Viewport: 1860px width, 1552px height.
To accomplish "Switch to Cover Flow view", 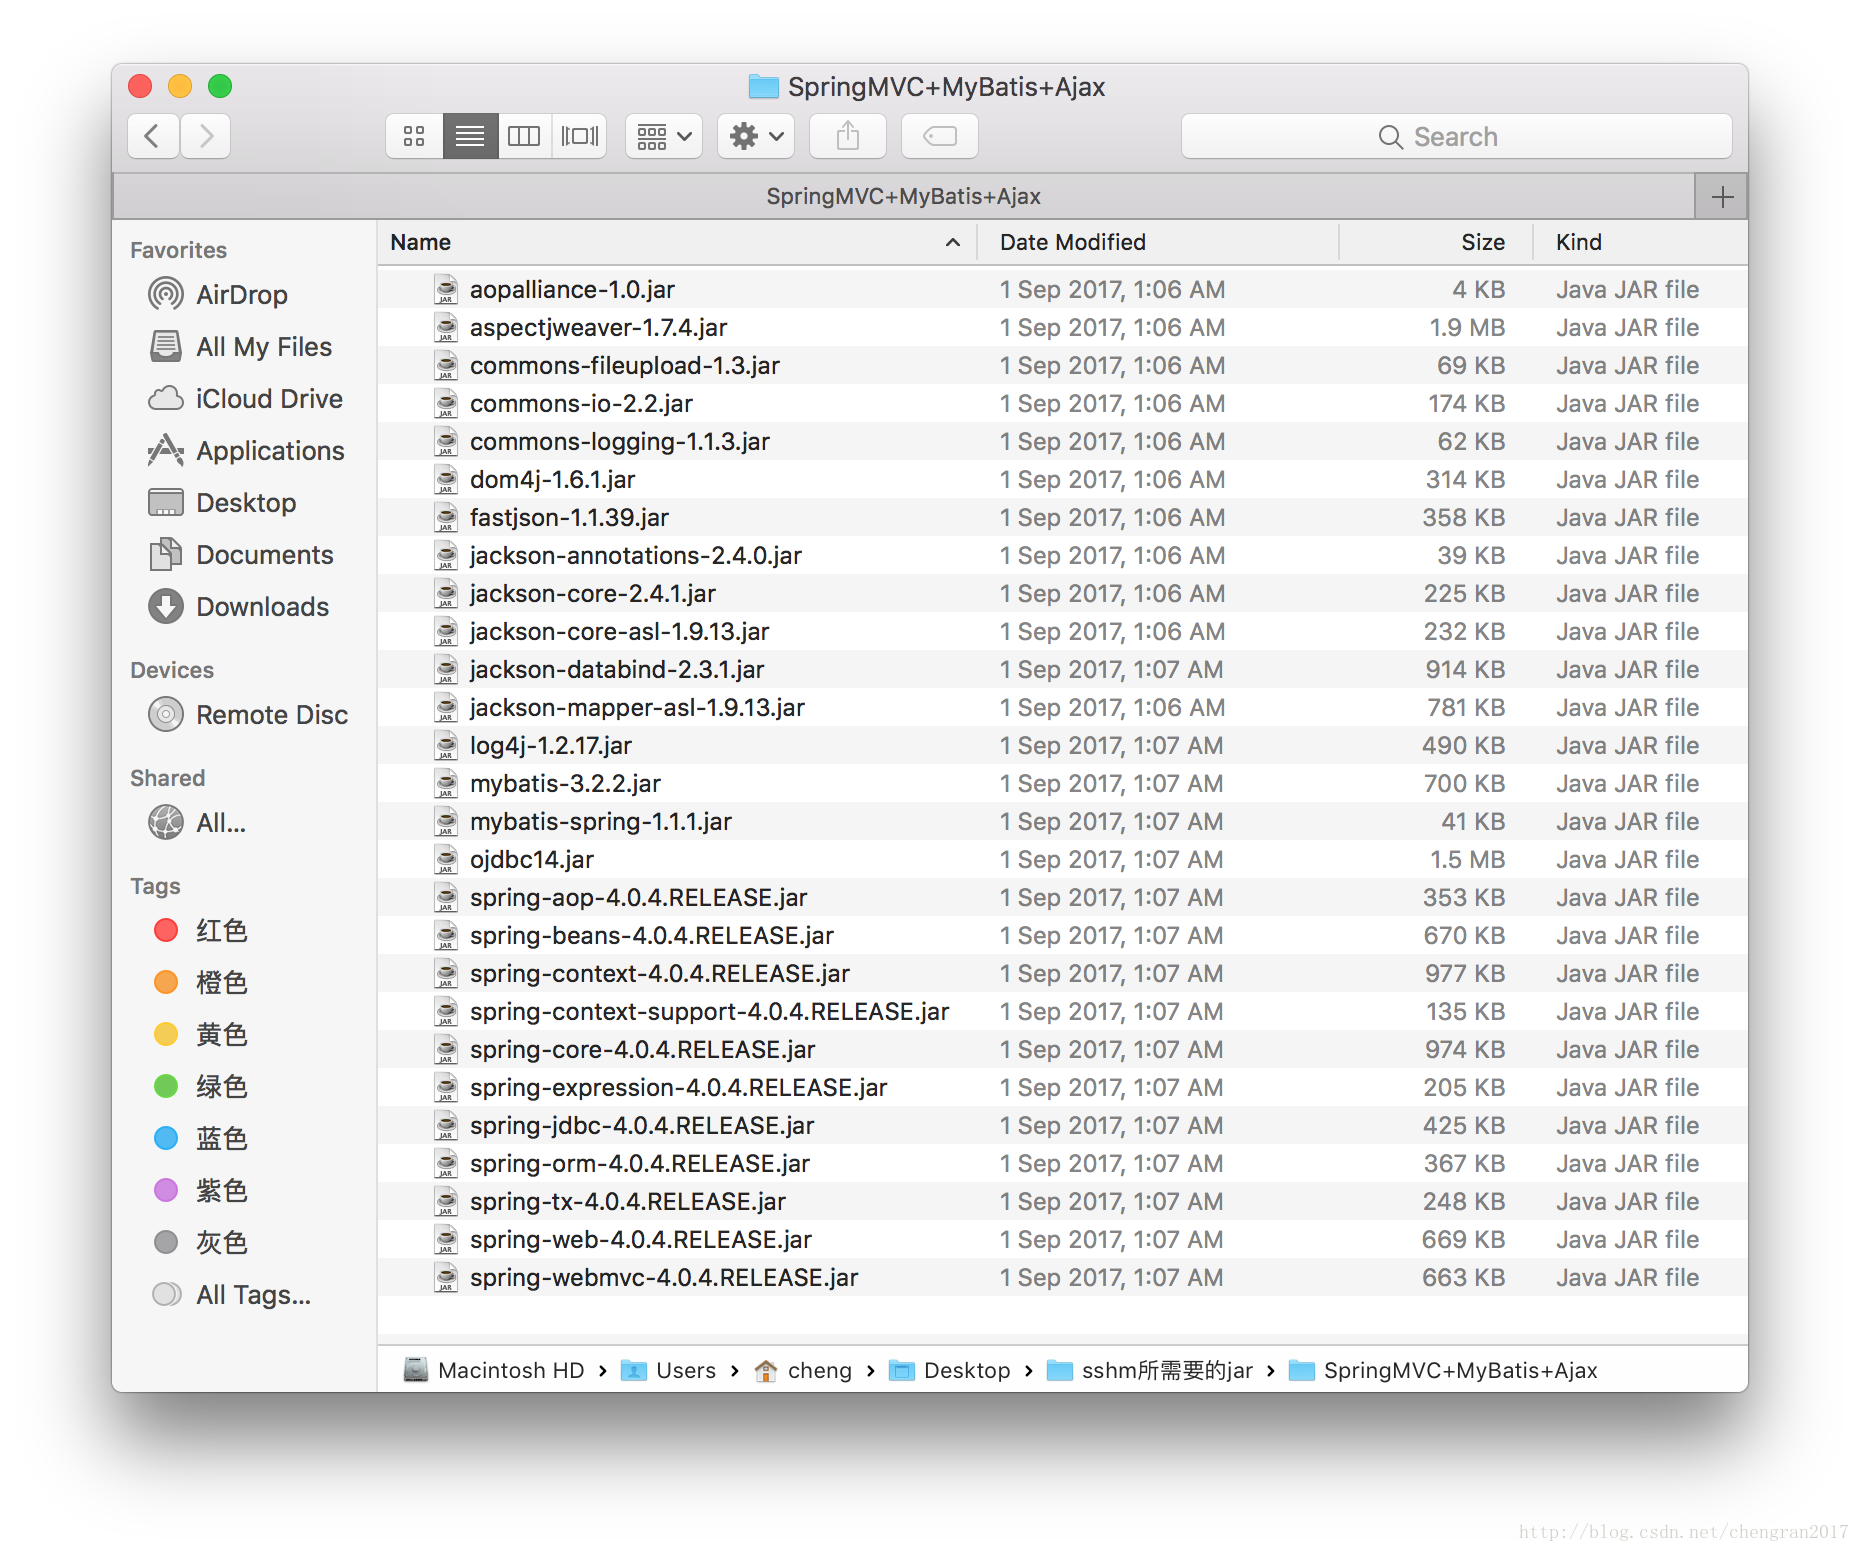I will pyautogui.click(x=579, y=136).
